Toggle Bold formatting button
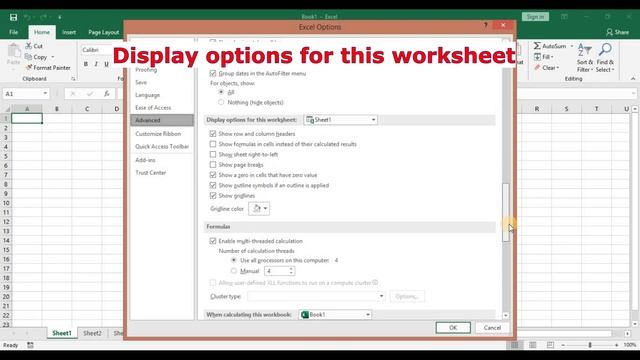Viewport: 640px width, 360px height. click(x=86, y=64)
